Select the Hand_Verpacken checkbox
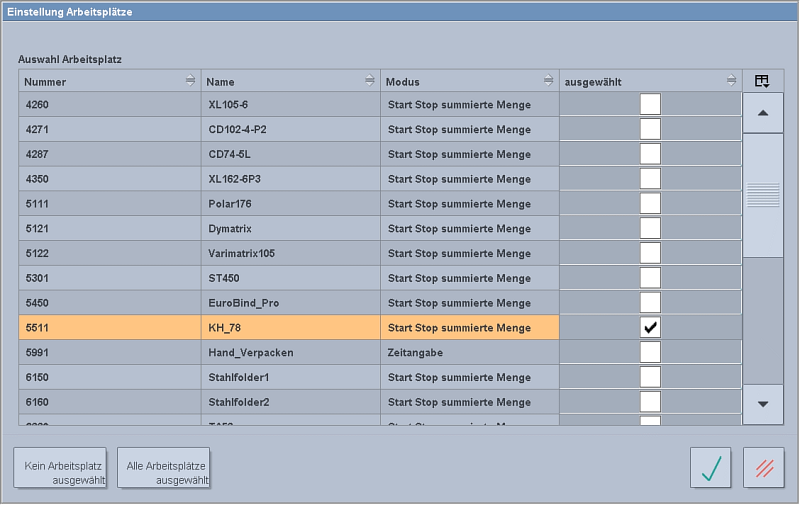800x505 pixels. [x=650, y=352]
